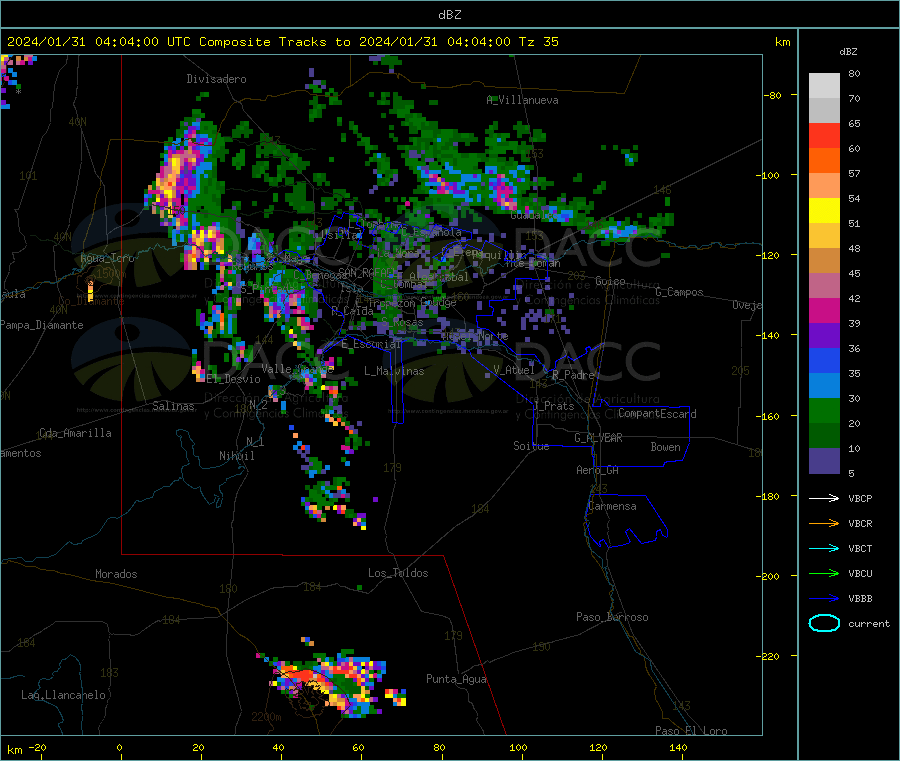
Task: Click the E_Escorial map label
Action: 371,344
